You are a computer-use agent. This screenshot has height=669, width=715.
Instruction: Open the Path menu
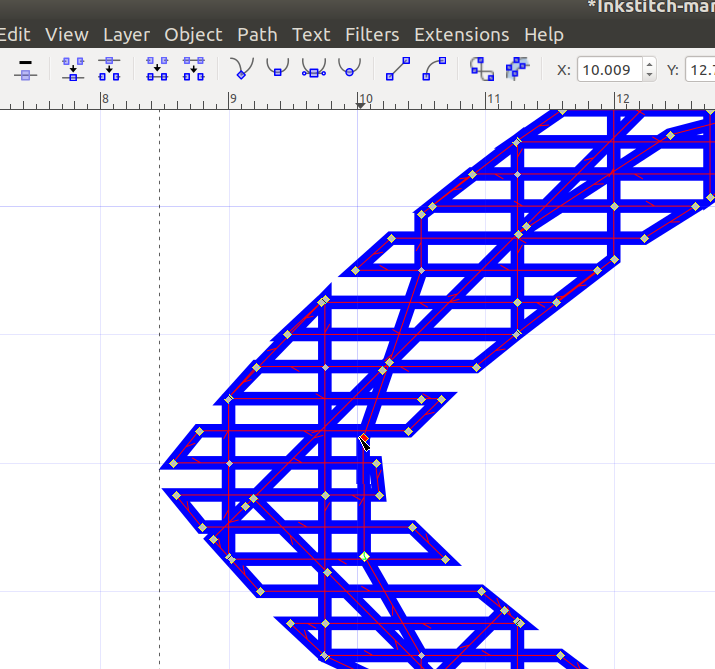pyautogui.click(x=257, y=34)
